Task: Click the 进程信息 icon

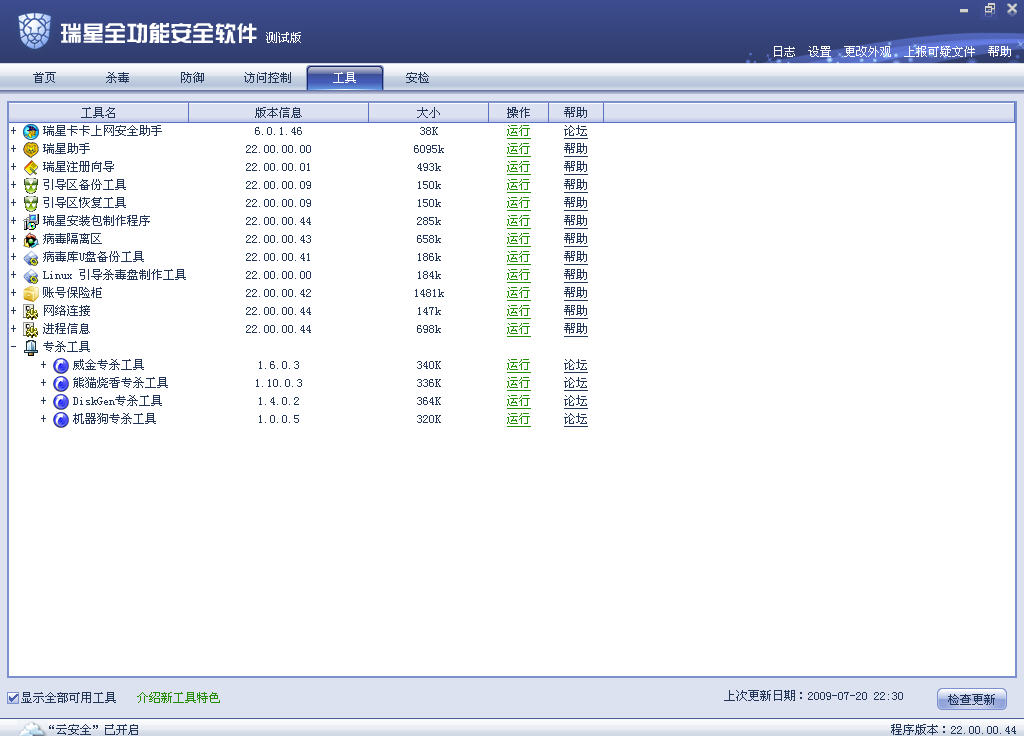Action: [x=31, y=329]
